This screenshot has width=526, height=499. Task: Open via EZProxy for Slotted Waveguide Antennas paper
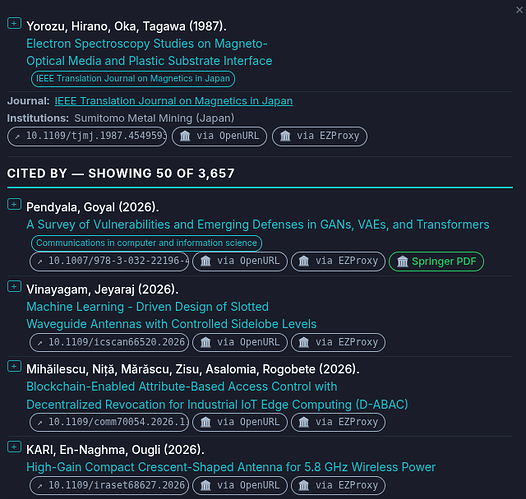click(338, 342)
